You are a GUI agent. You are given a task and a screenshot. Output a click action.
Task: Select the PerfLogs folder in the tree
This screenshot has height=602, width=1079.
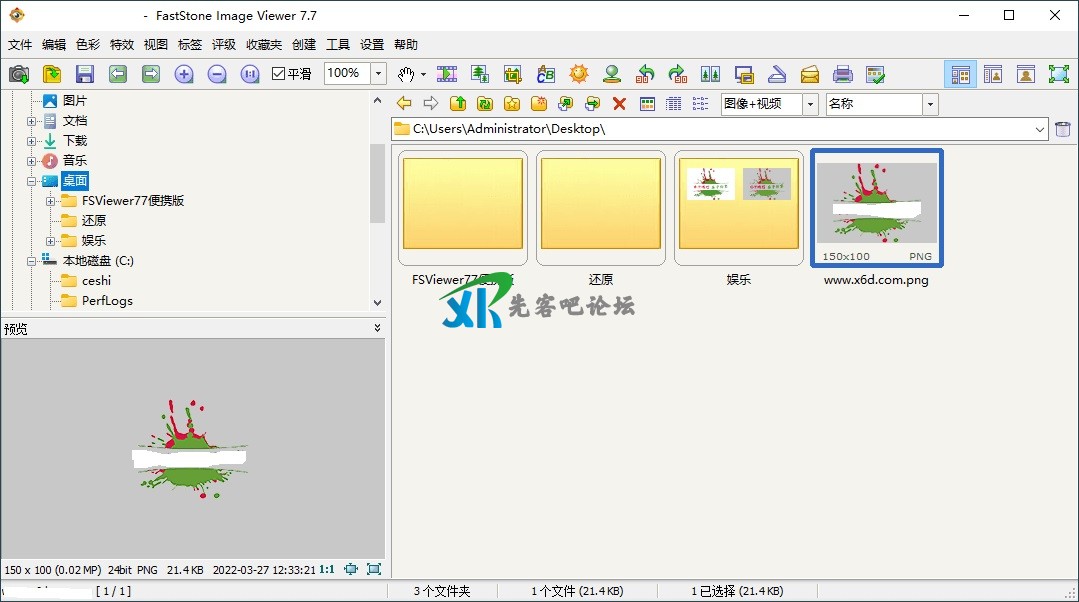pos(107,301)
